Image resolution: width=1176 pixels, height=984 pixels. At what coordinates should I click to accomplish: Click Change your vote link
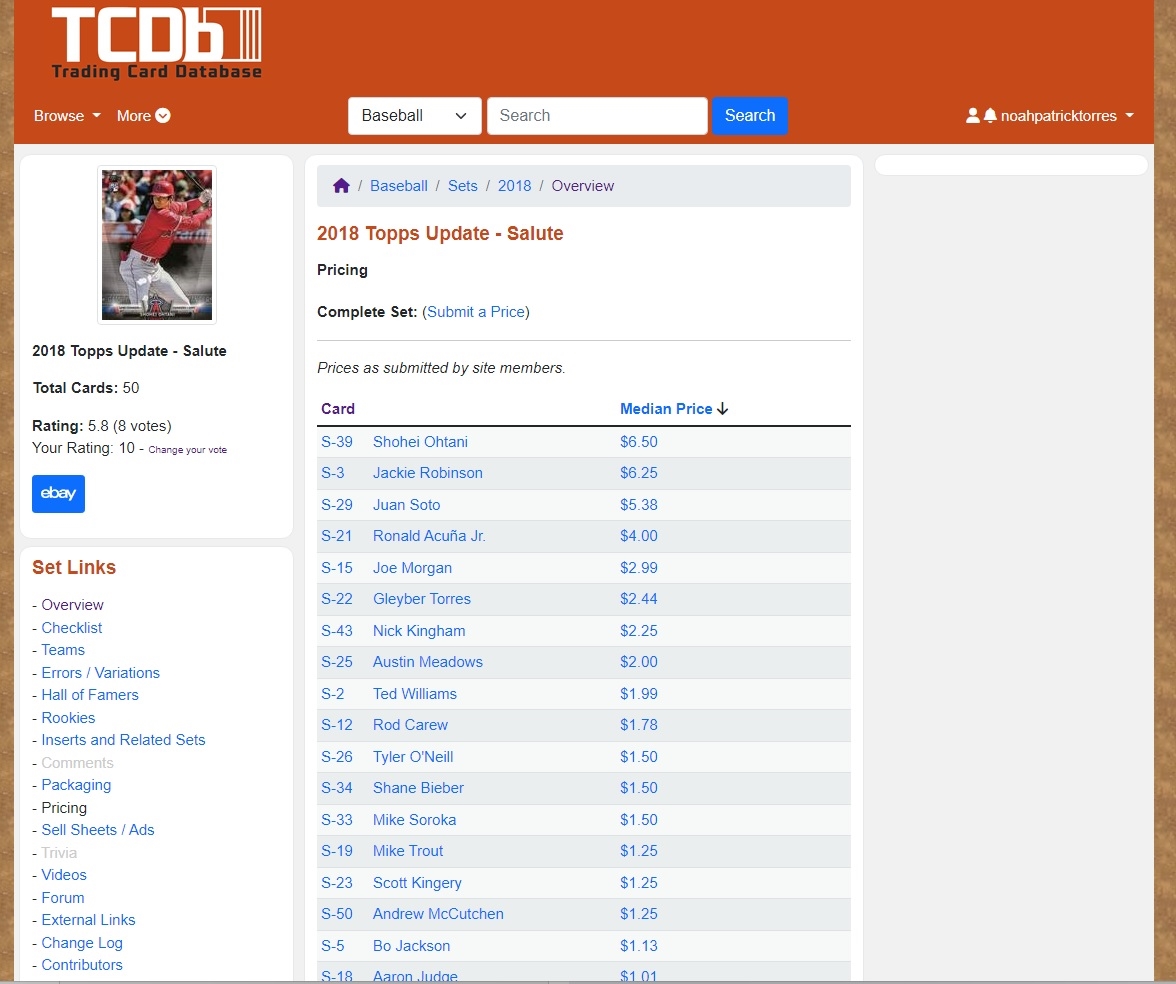188,450
